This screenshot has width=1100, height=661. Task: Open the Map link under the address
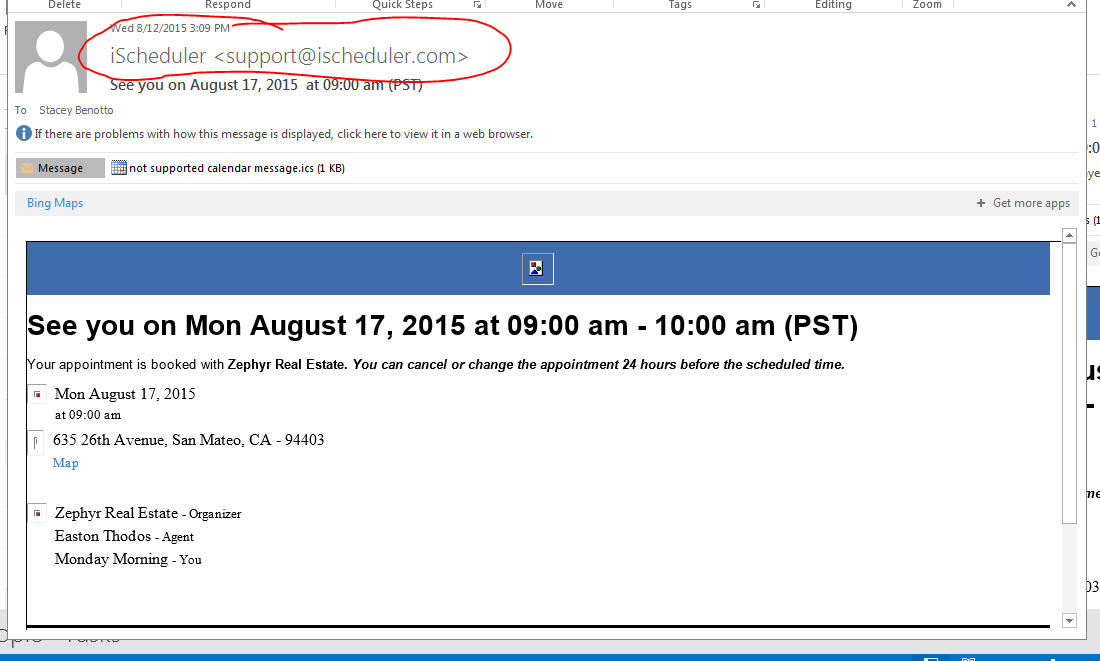point(65,463)
